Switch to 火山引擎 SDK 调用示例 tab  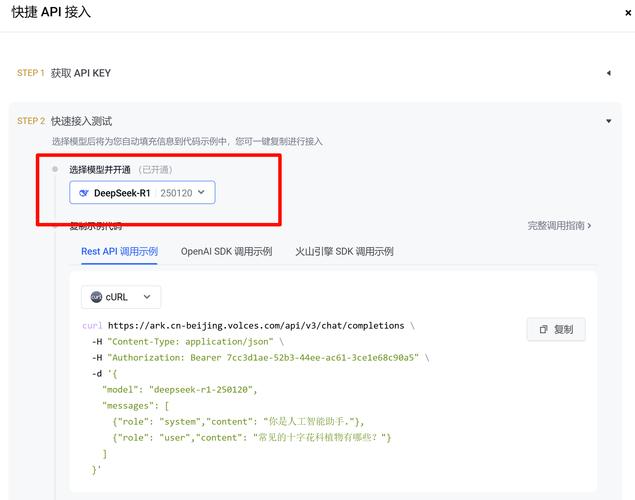(344, 251)
